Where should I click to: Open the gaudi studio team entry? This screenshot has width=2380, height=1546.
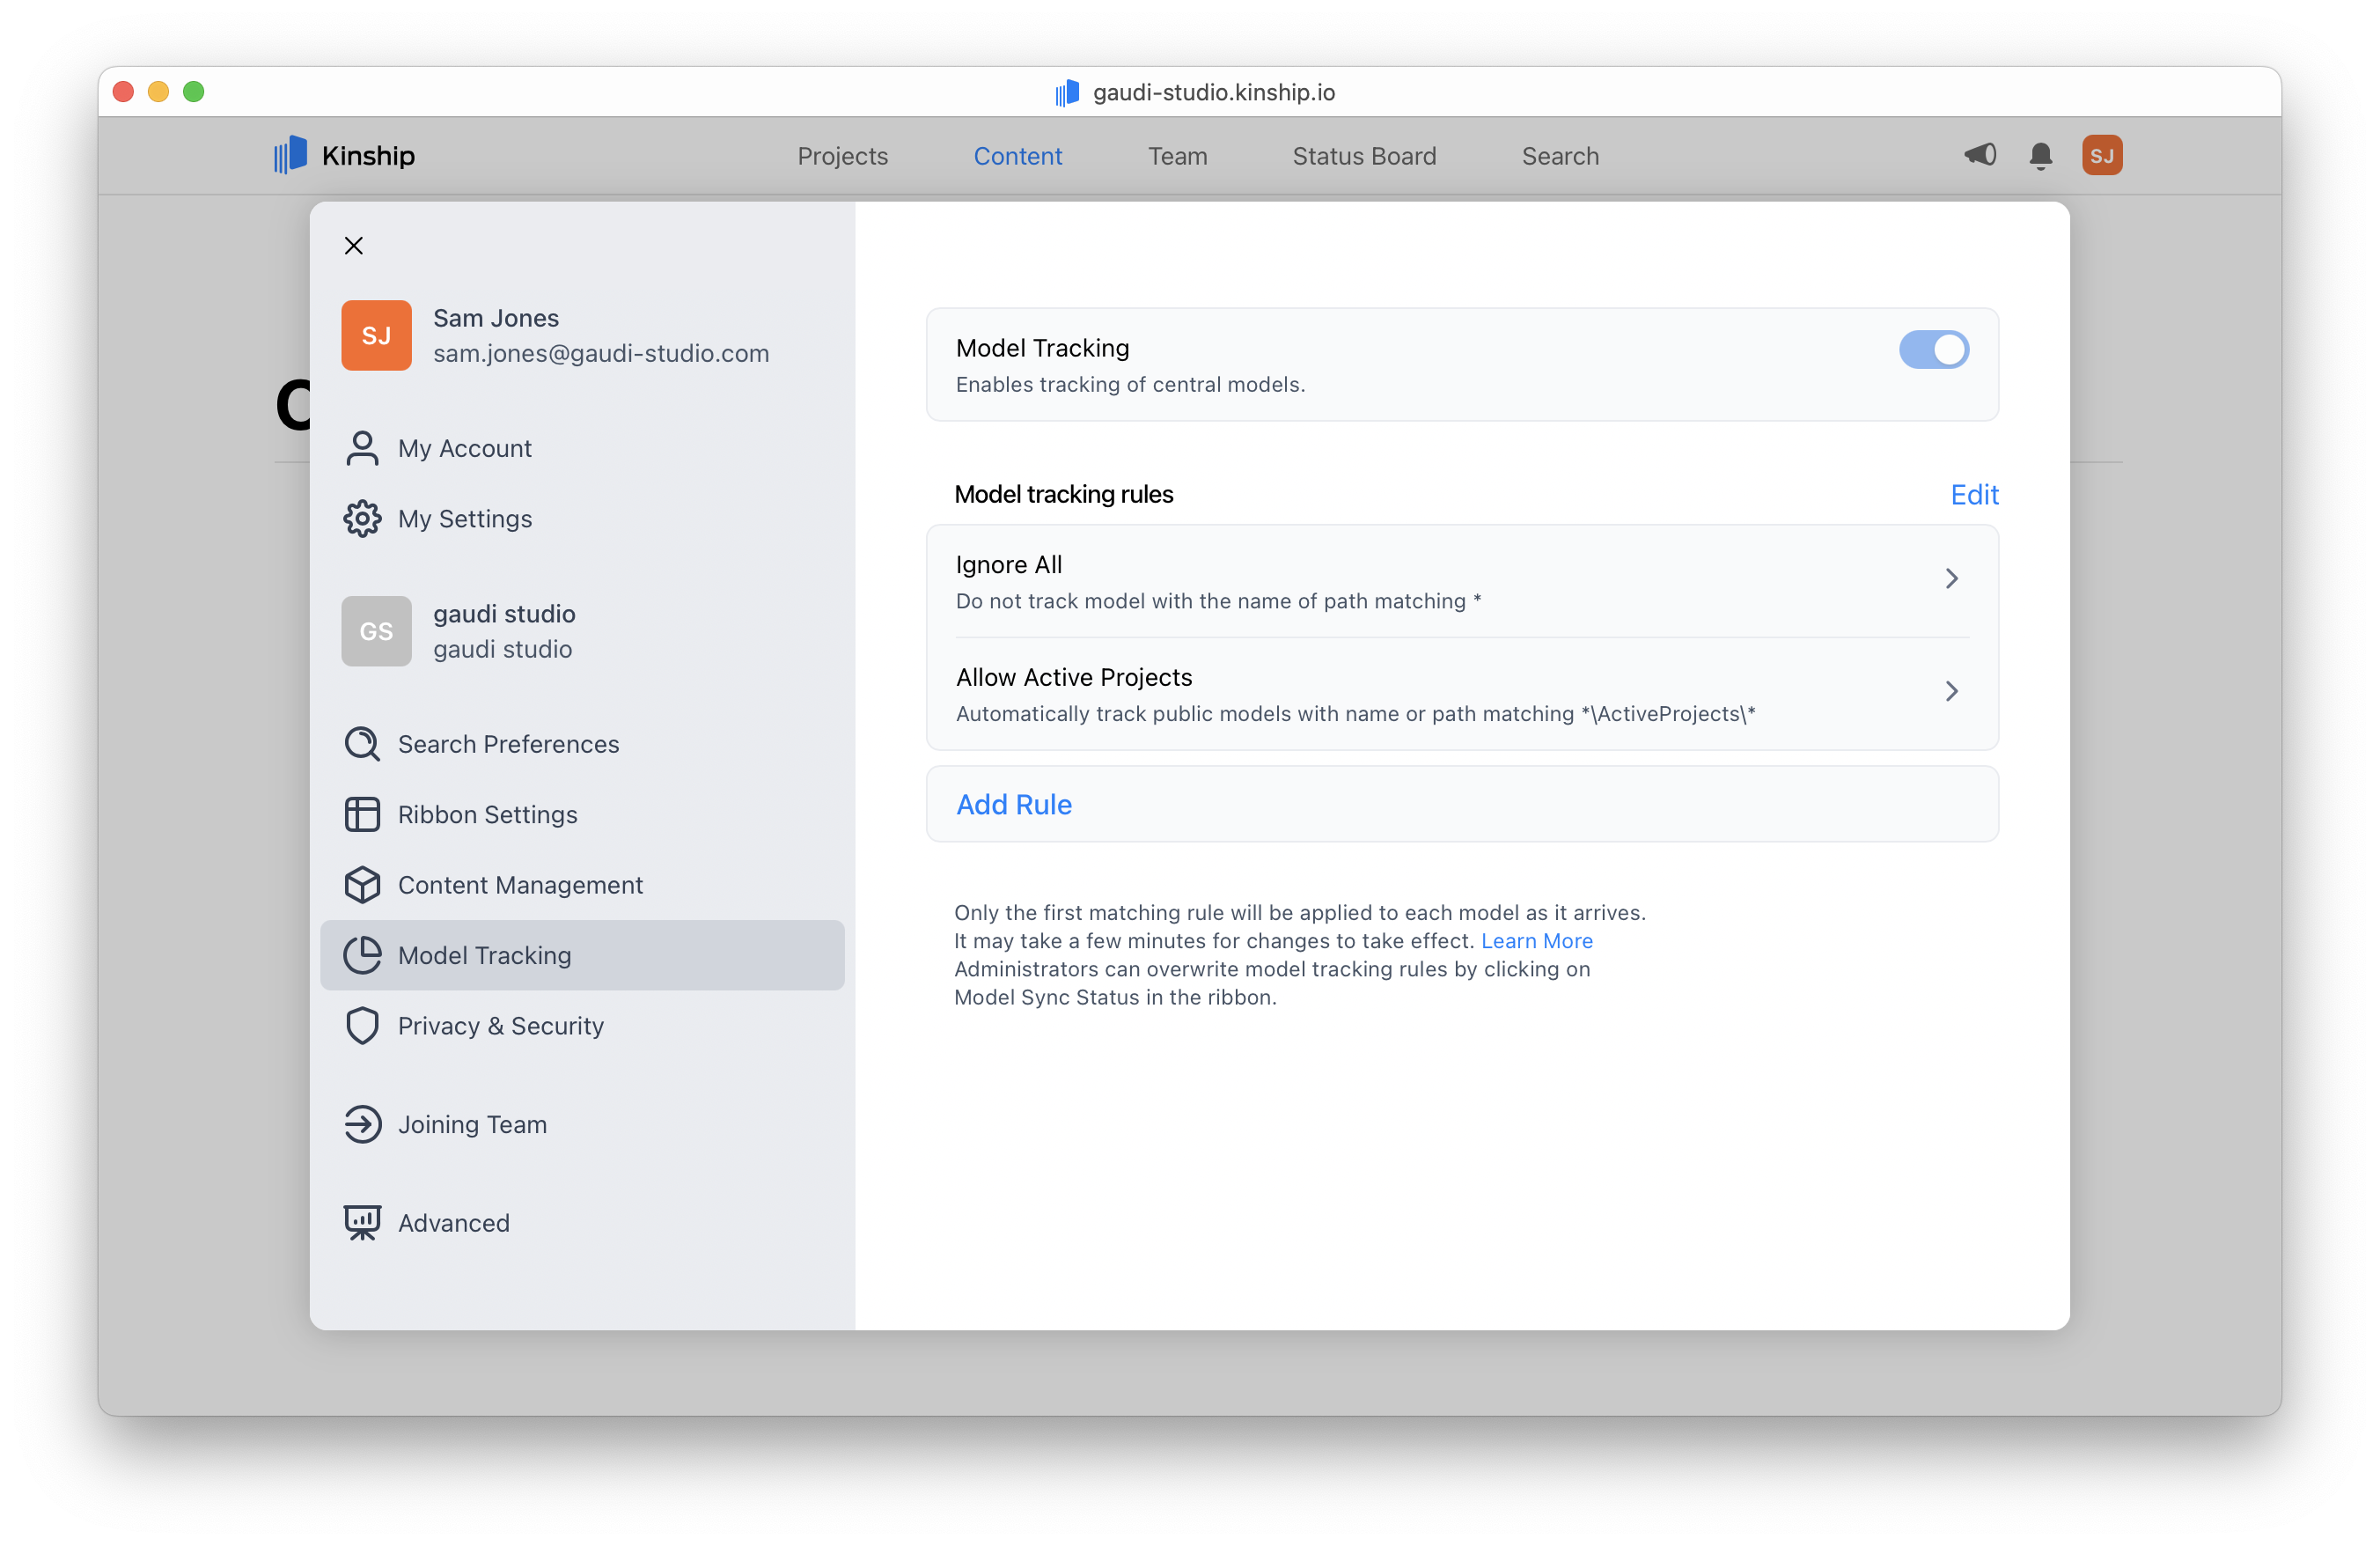coord(503,631)
